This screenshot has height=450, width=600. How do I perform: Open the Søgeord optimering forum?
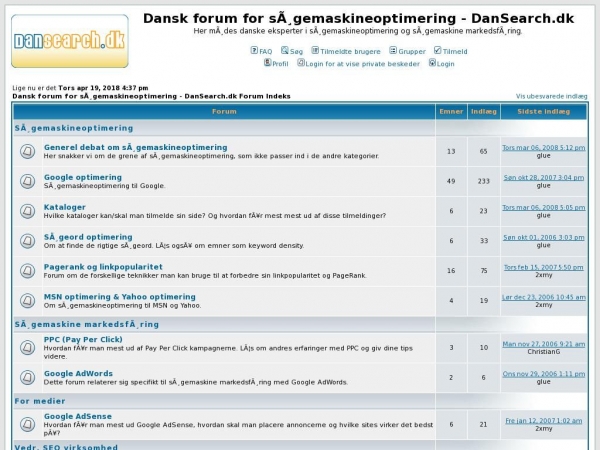pos(88,237)
